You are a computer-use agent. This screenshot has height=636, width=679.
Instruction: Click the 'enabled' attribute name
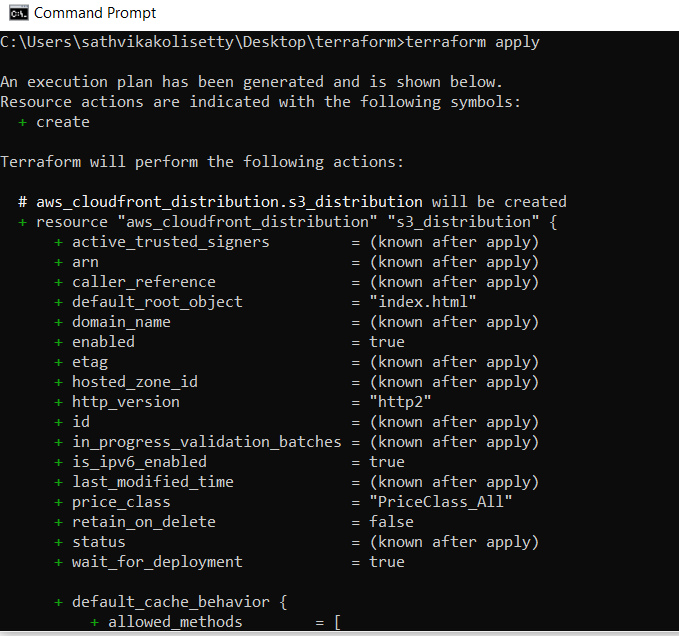coord(103,342)
